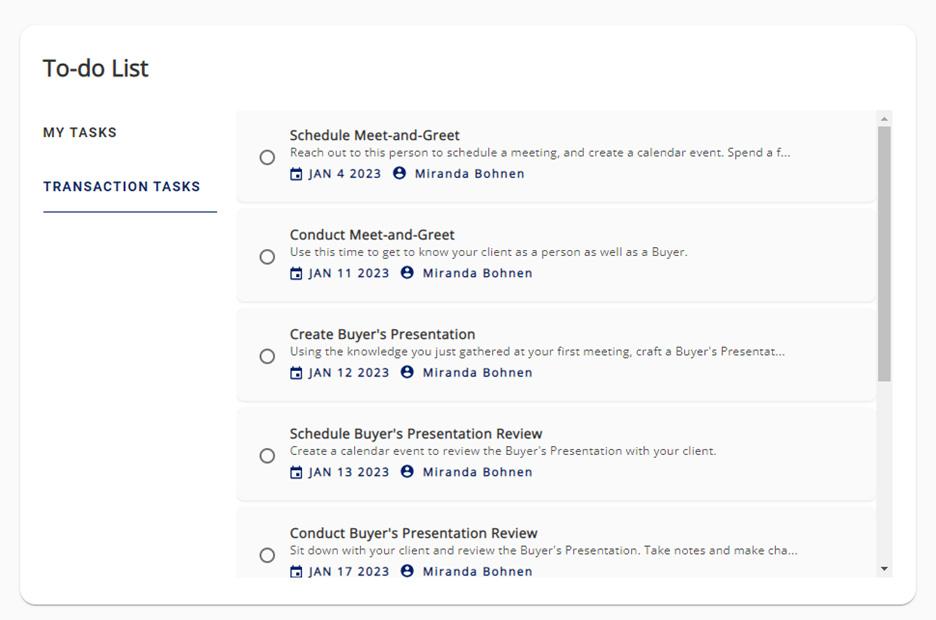
Task: Click person icon on Conduct Meet-and-Greet task
Action: (x=407, y=273)
